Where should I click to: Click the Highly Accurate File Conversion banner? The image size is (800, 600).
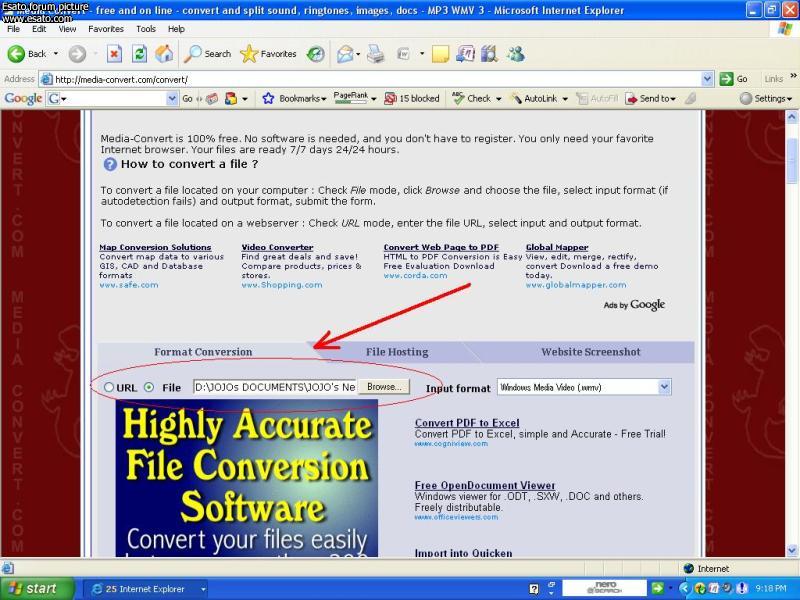click(247, 478)
